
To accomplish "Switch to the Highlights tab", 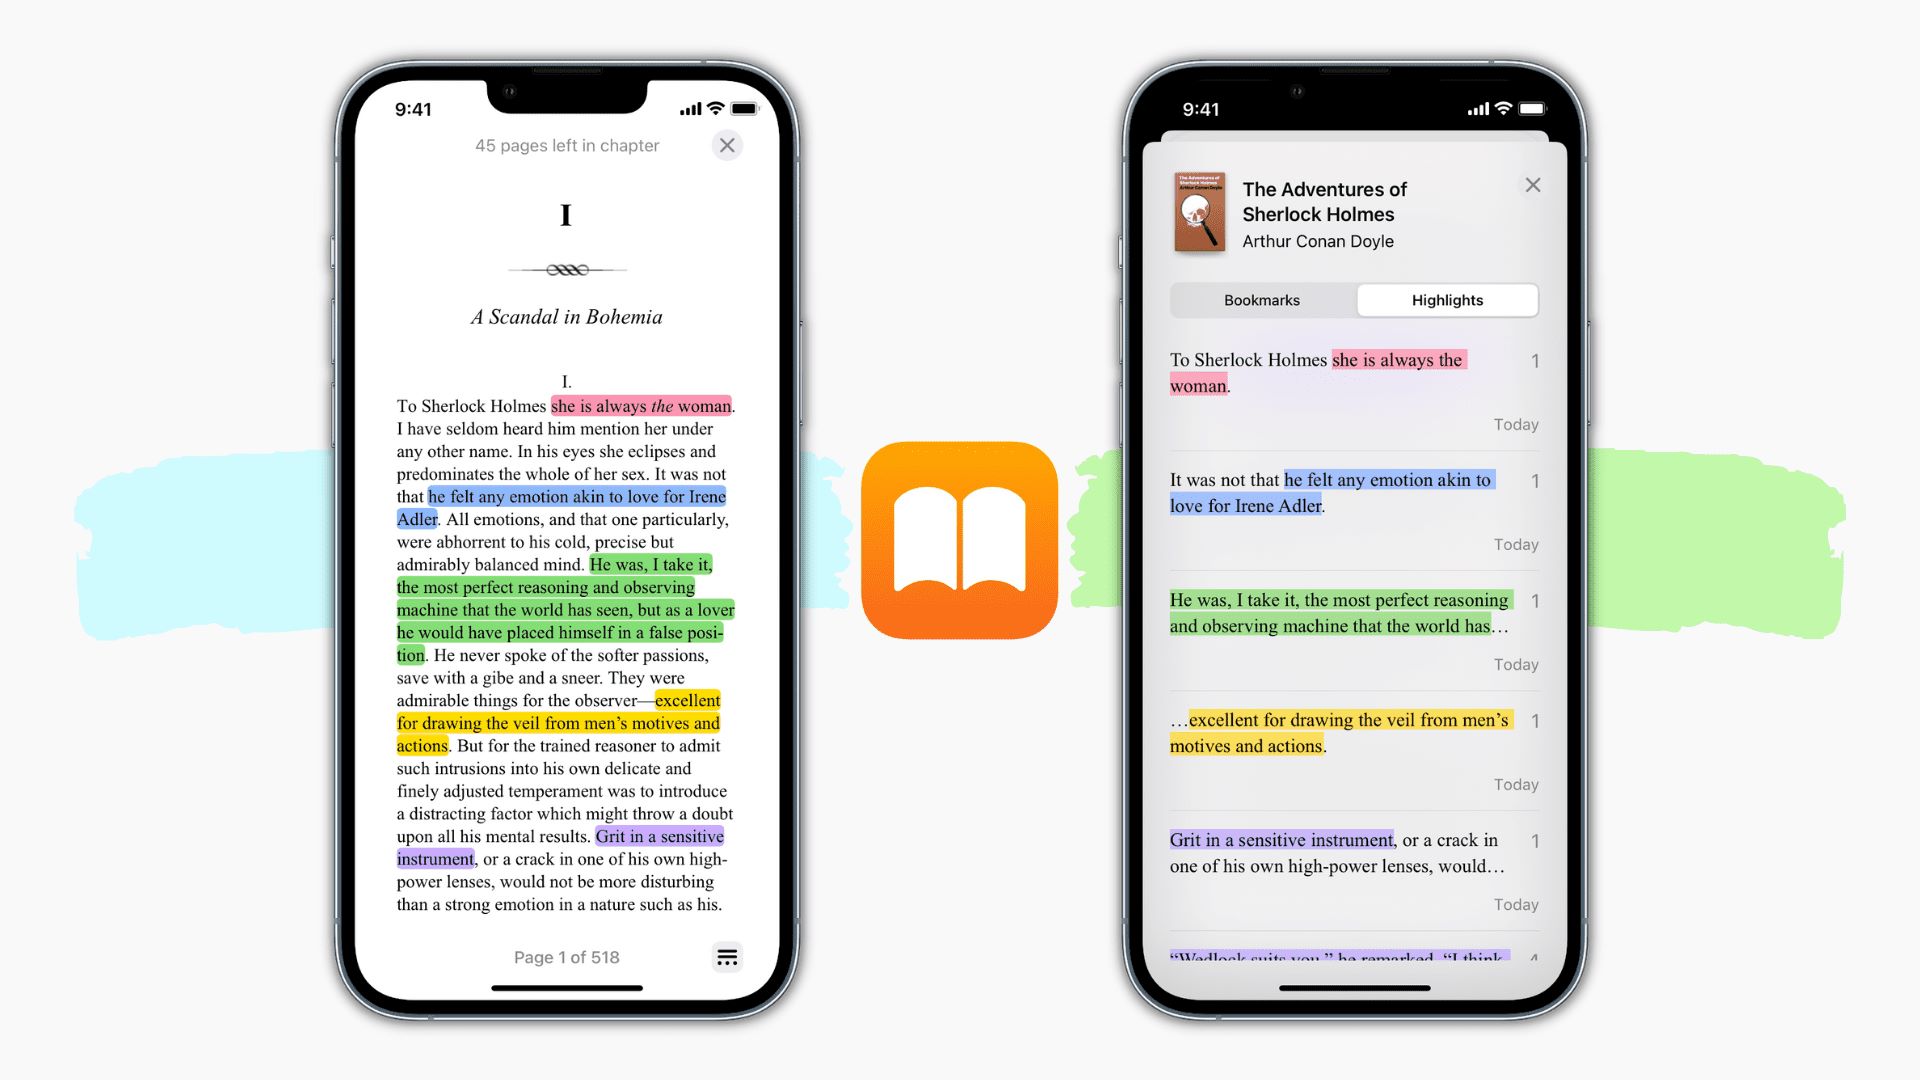I will 1445,299.
